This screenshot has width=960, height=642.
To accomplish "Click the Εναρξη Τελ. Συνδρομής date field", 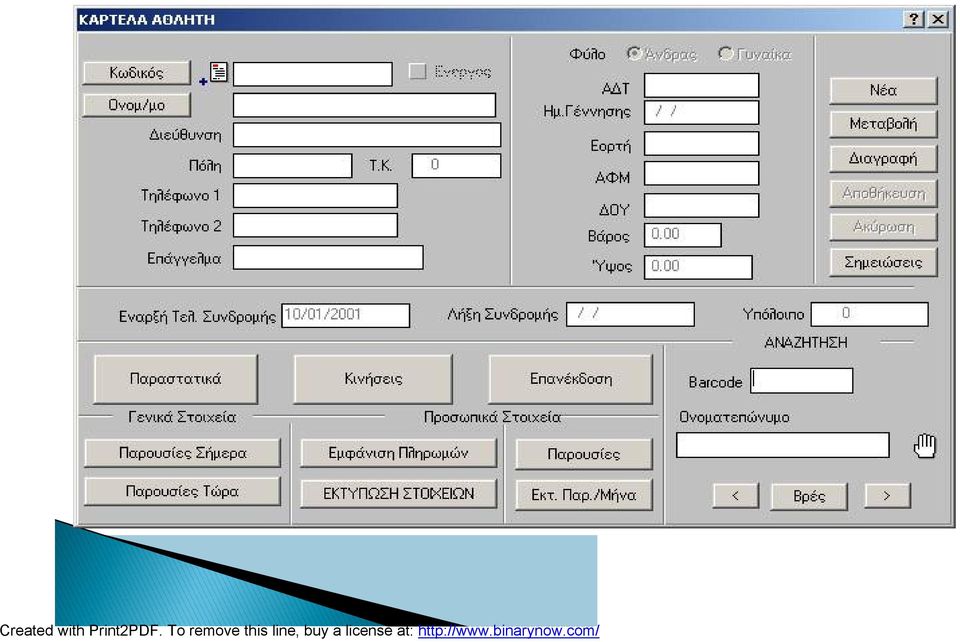I will pyautogui.click(x=345, y=316).
